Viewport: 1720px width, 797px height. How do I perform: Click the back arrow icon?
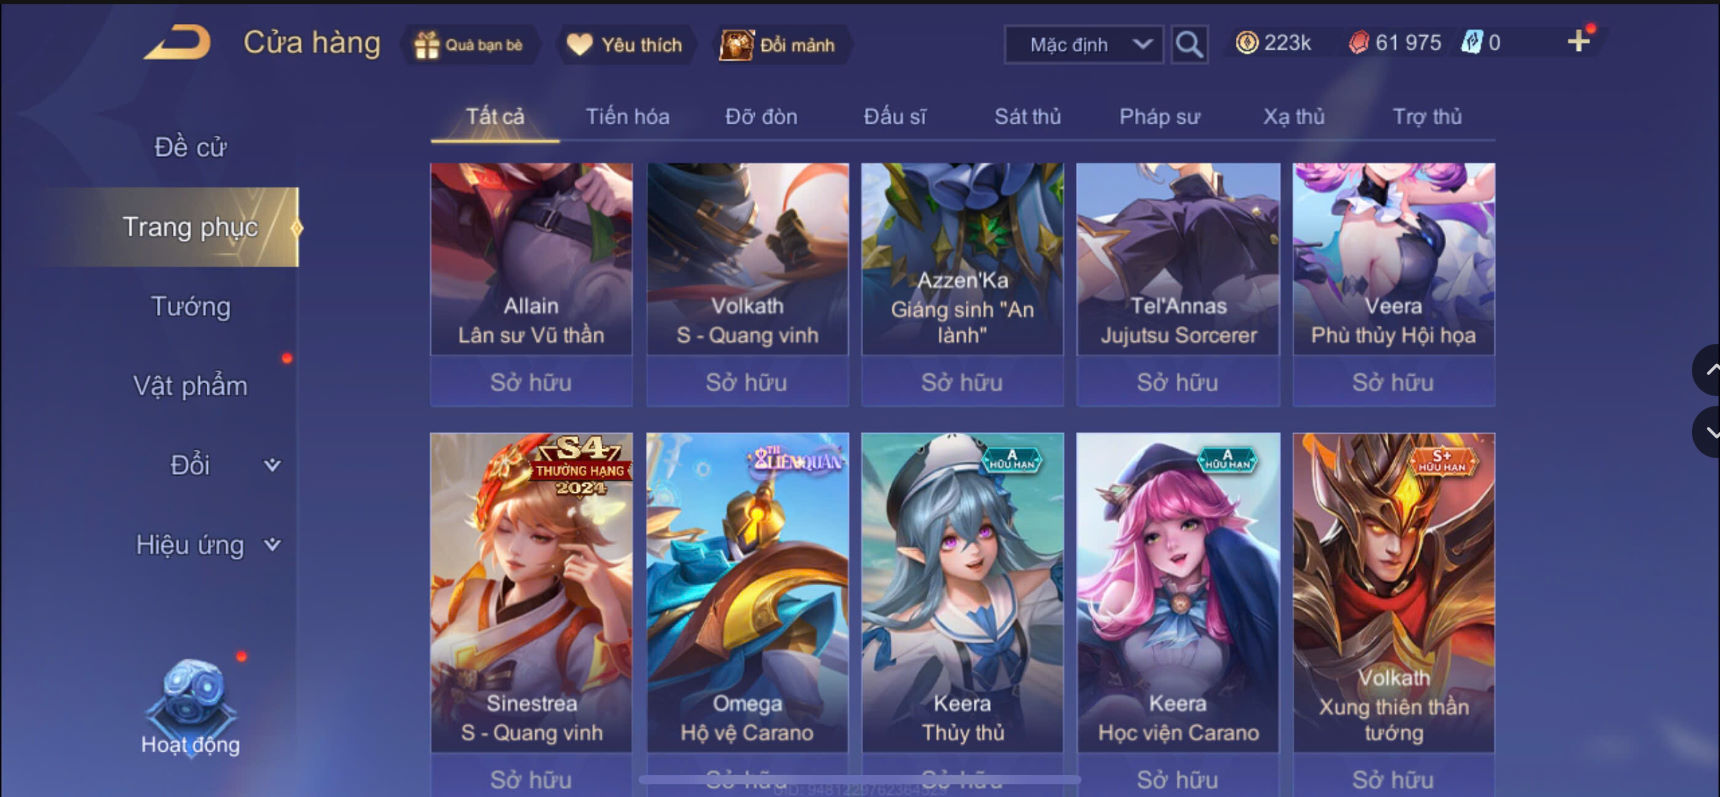[x=178, y=43]
